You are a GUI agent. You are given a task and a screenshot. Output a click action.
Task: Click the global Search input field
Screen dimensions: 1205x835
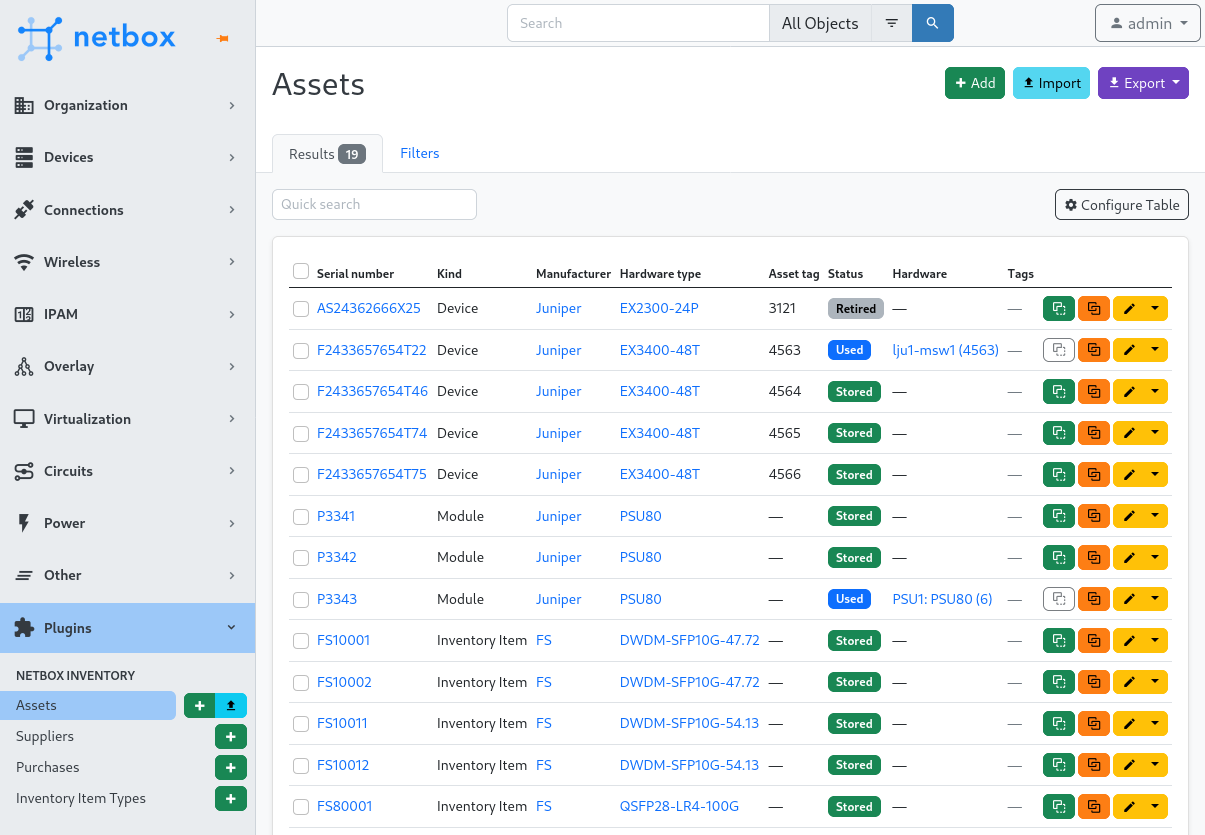(x=638, y=23)
